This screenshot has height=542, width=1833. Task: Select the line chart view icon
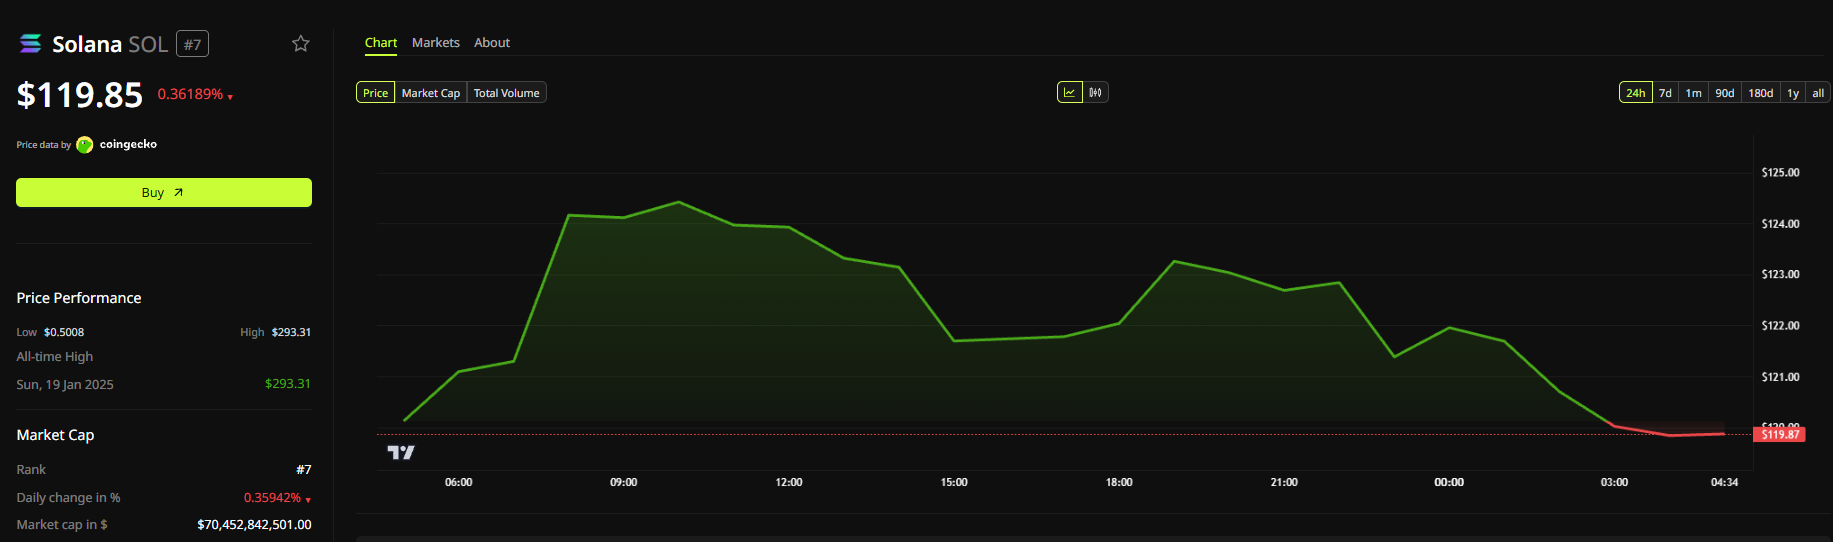click(1070, 92)
